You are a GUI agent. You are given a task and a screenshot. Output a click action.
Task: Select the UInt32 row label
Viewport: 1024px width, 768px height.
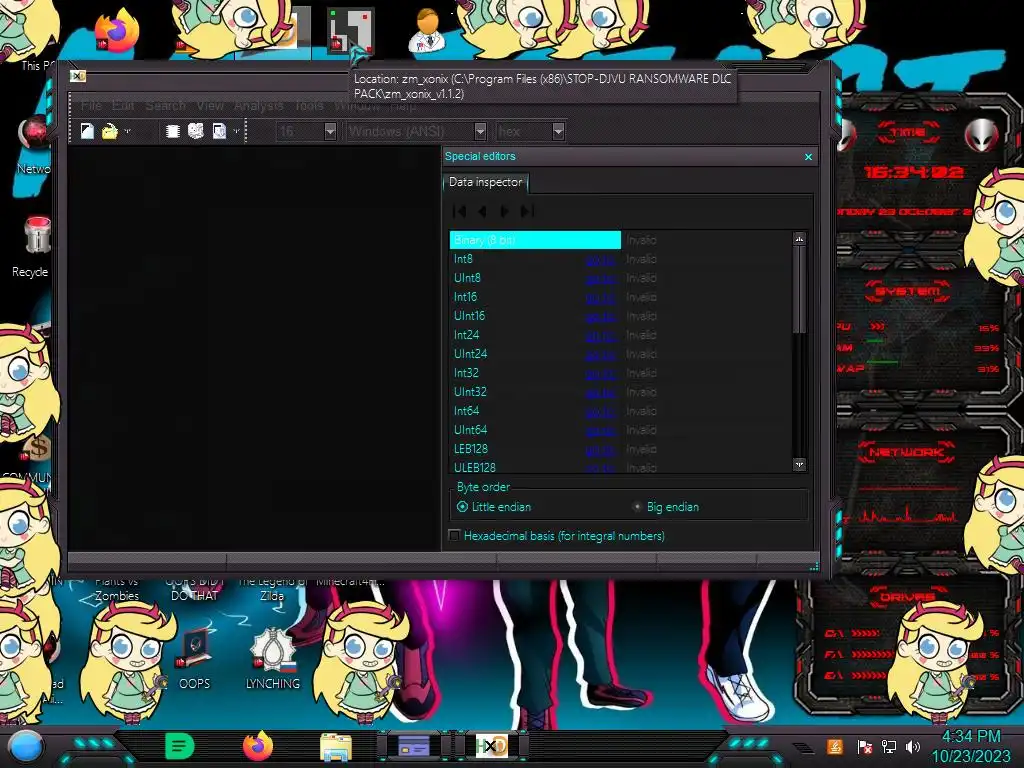(x=470, y=392)
